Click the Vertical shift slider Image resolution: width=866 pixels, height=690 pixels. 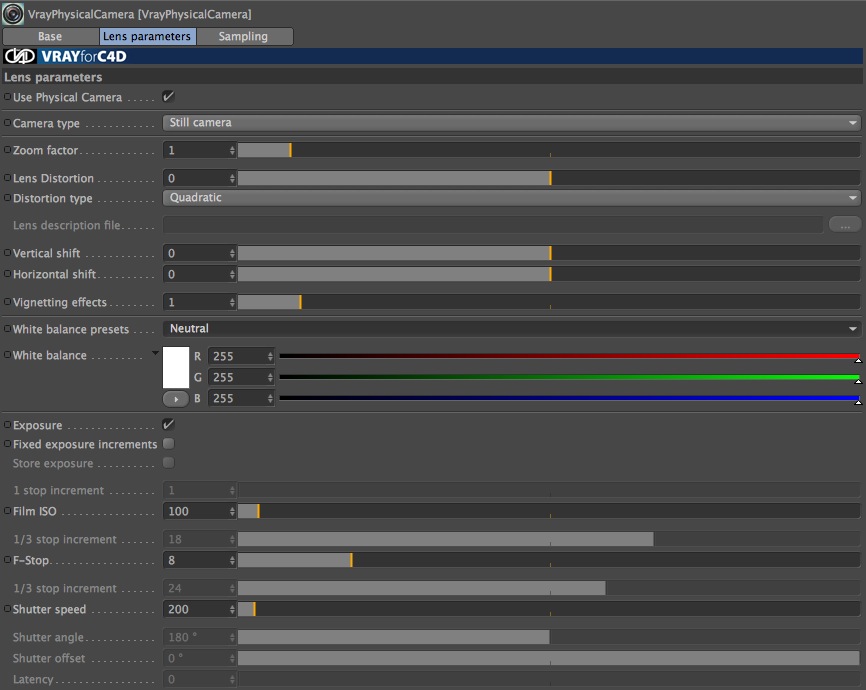(548, 253)
